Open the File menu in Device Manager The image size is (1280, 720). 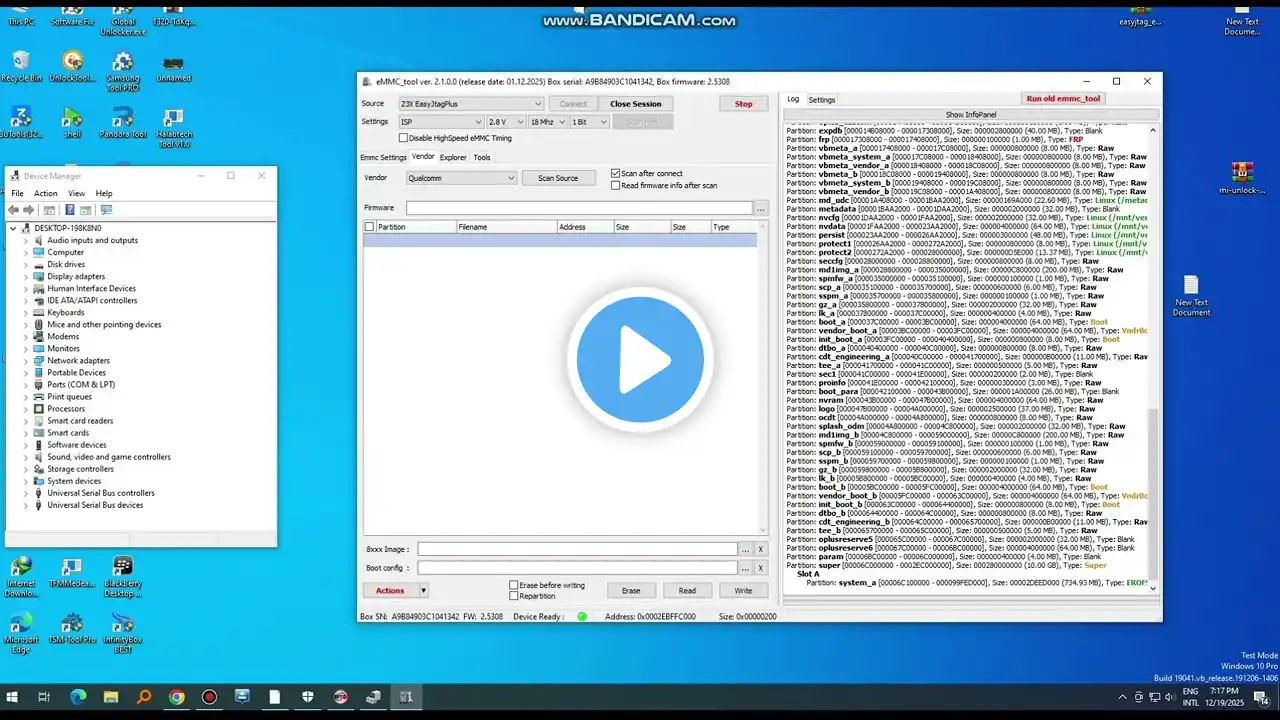coord(17,193)
